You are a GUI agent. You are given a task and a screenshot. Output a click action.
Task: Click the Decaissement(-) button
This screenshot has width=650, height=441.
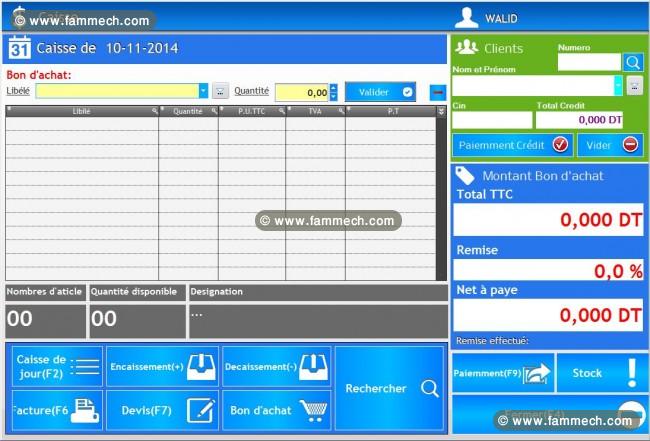pos(276,366)
